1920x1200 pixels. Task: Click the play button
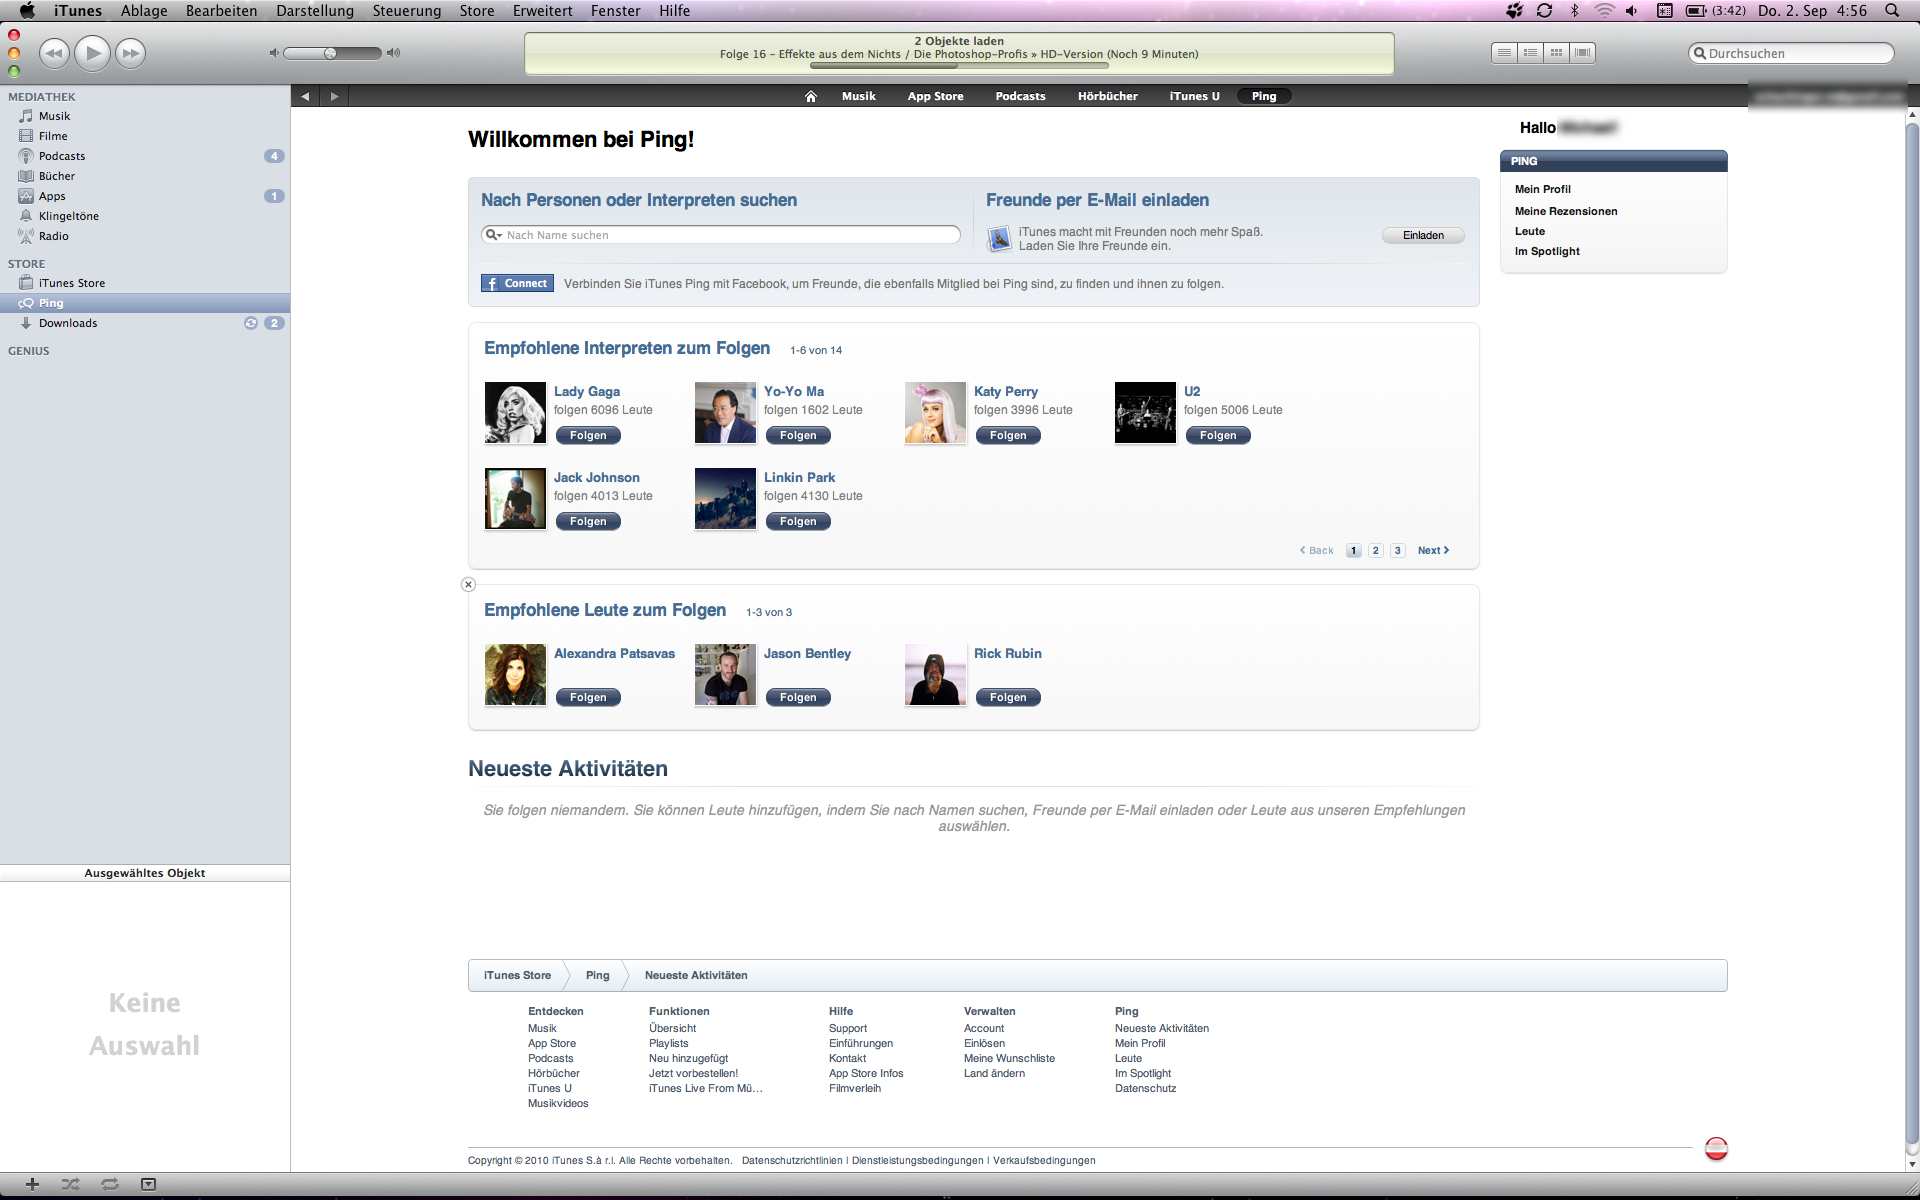92,53
